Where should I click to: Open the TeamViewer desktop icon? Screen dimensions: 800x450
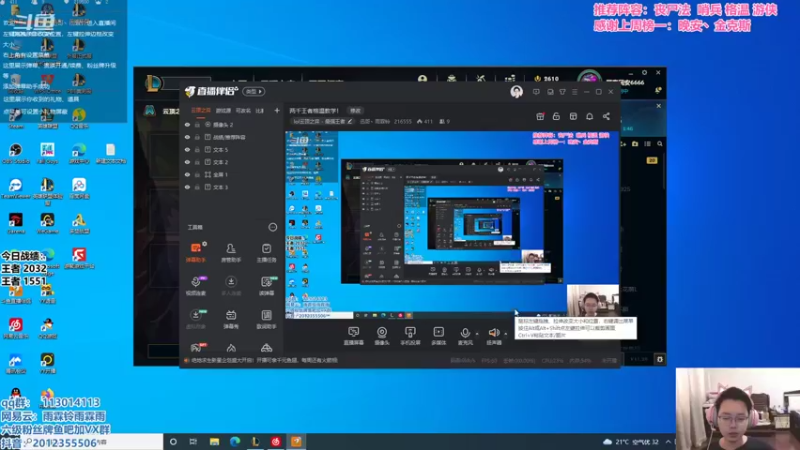coord(16,188)
